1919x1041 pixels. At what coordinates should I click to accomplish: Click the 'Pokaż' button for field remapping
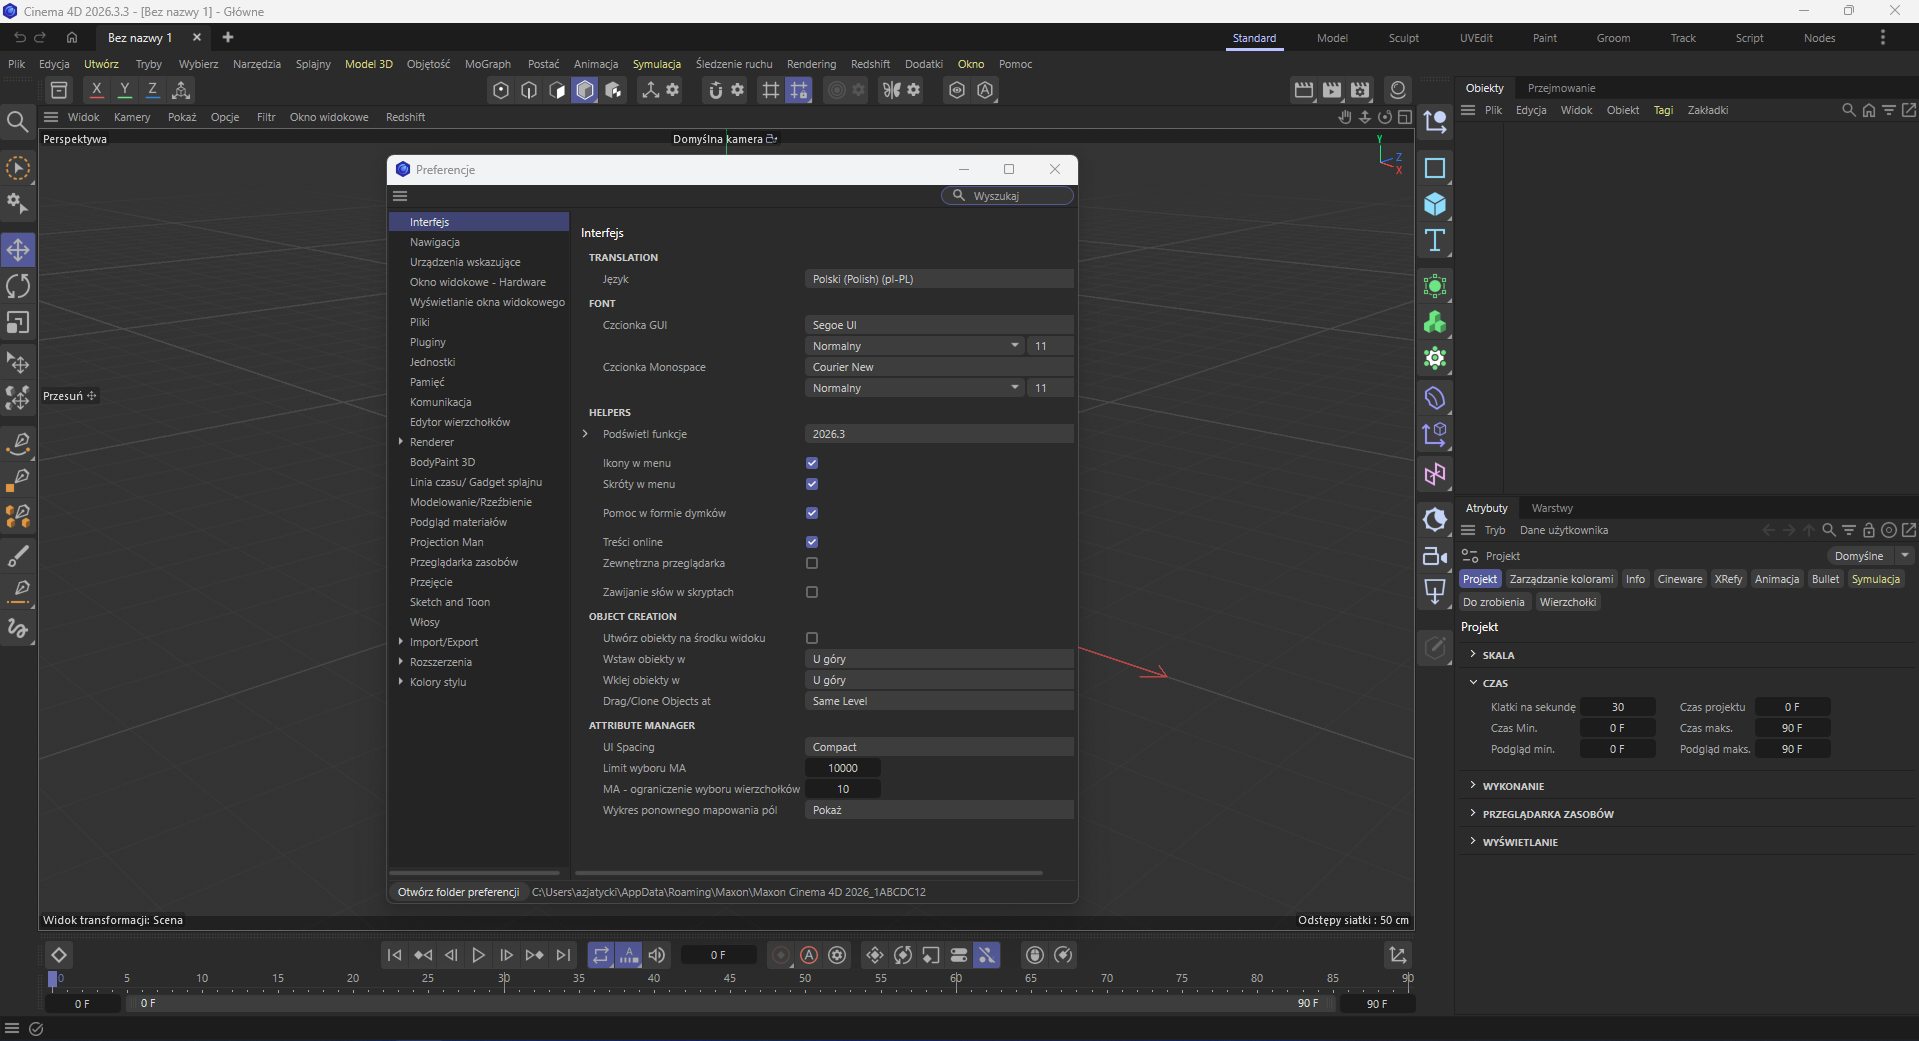[x=939, y=810]
